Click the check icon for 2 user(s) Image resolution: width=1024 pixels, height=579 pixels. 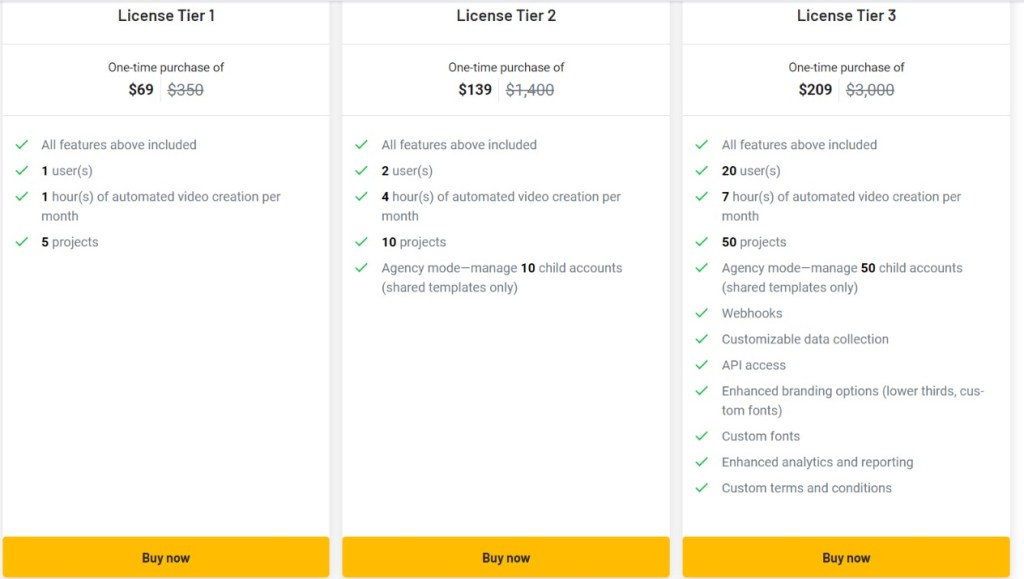[x=362, y=171]
